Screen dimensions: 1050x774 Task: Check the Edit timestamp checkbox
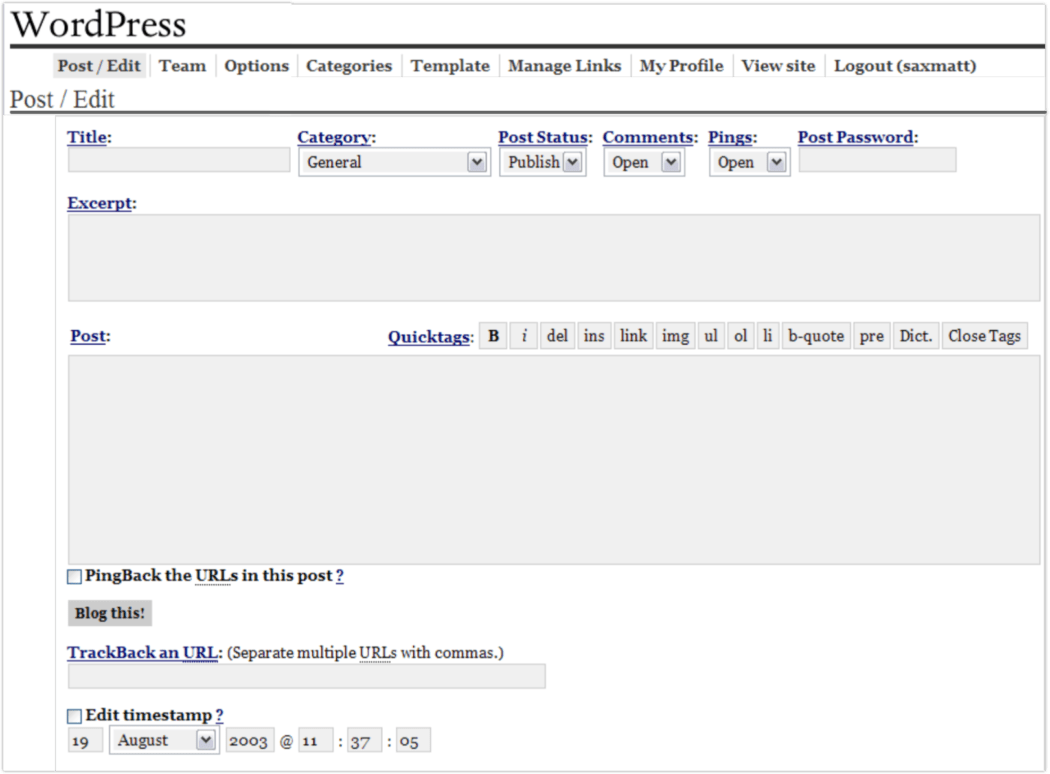pos(75,716)
